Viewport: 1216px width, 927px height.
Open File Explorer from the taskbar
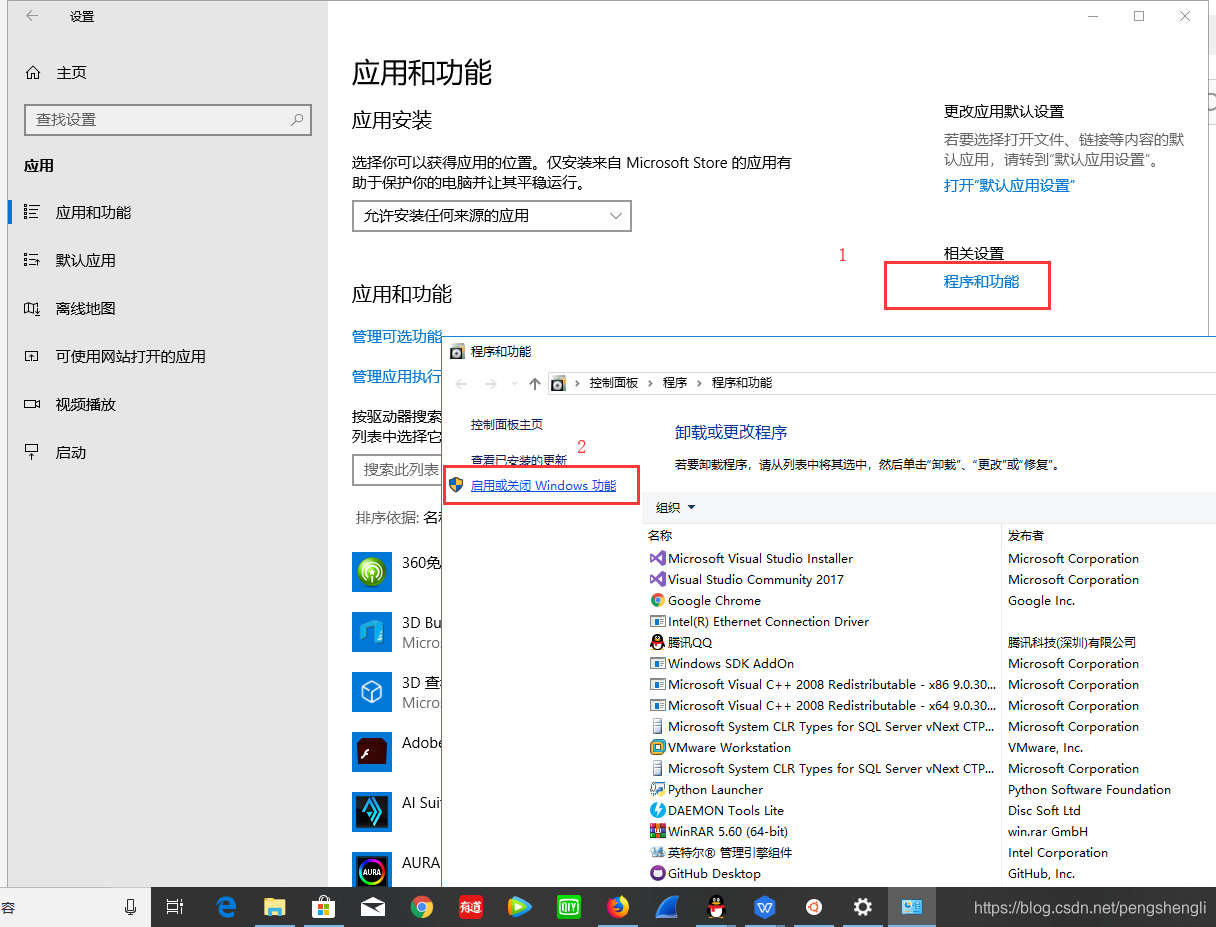pyautogui.click(x=275, y=907)
